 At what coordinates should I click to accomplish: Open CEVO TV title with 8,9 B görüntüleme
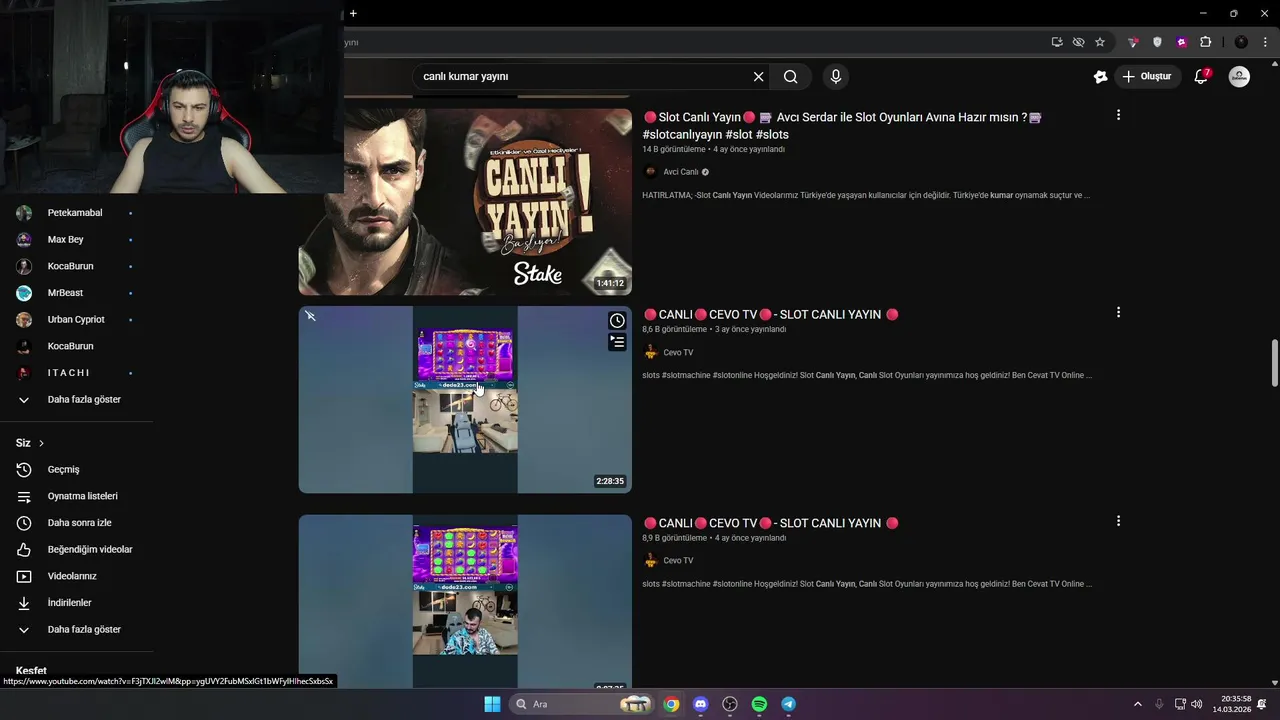point(771,523)
